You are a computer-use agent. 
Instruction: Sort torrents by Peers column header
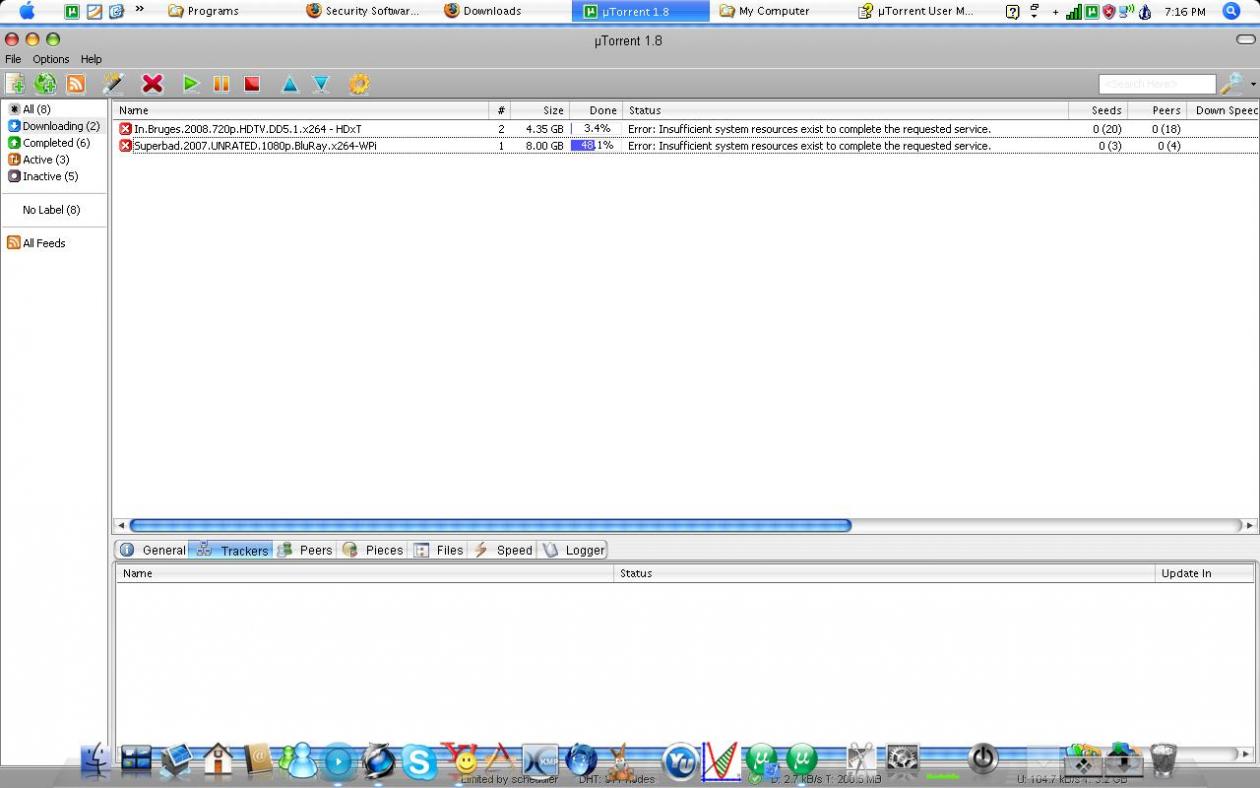tap(1157, 110)
